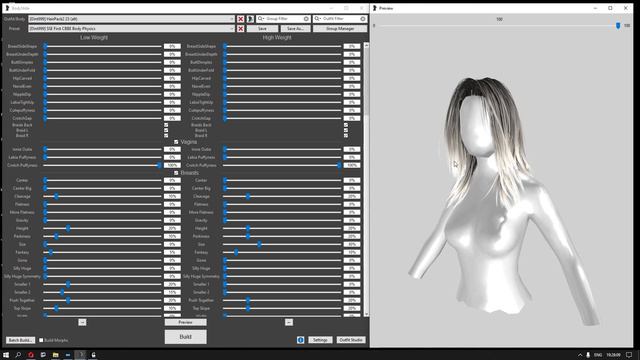Show hidden tray icons chevron
The height and width of the screenshot is (360, 640).
tap(580, 355)
